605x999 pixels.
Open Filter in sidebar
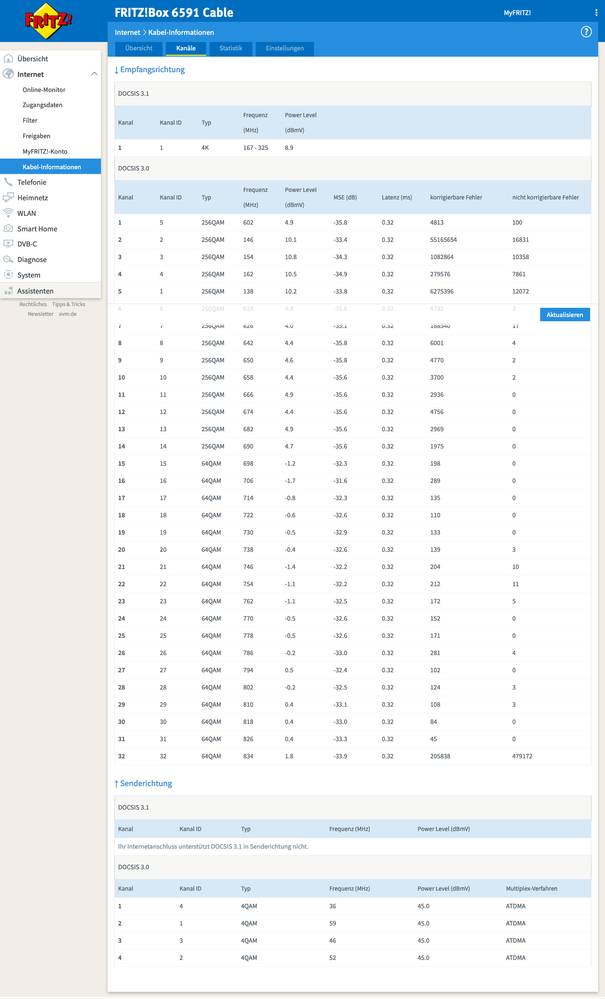pos(30,120)
